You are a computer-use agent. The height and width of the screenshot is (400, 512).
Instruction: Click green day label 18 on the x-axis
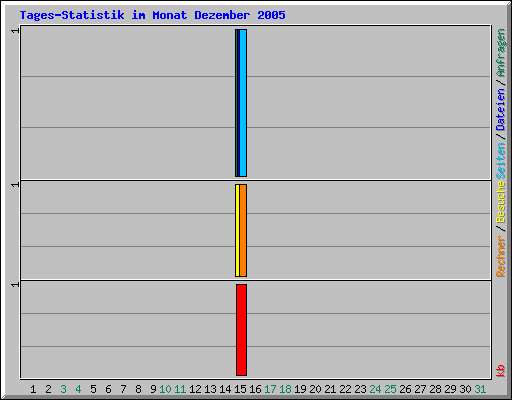(x=285, y=389)
